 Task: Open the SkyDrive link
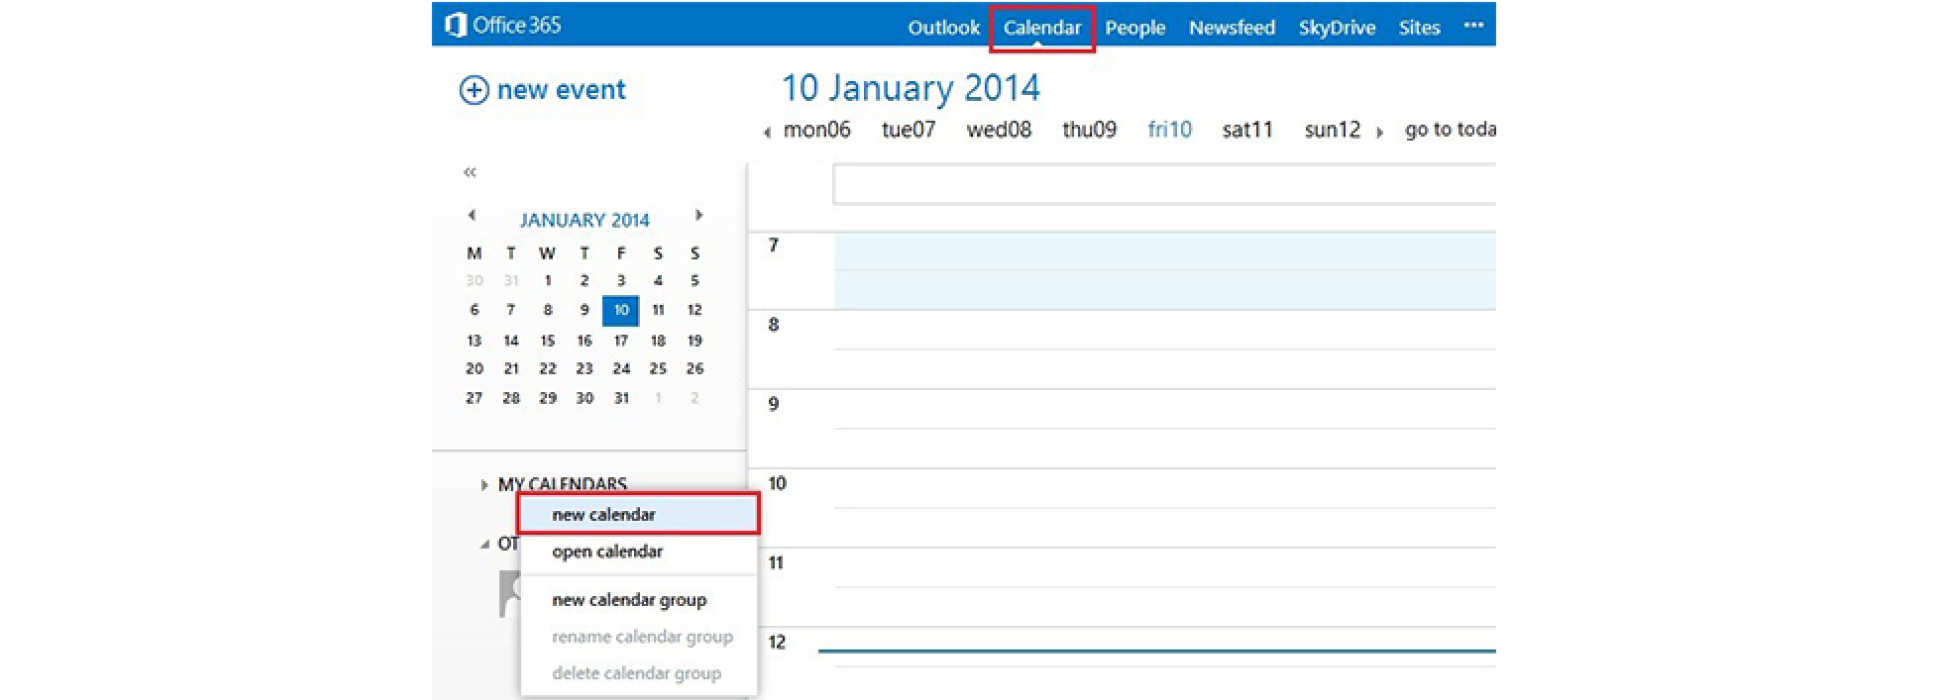click(1336, 28)
